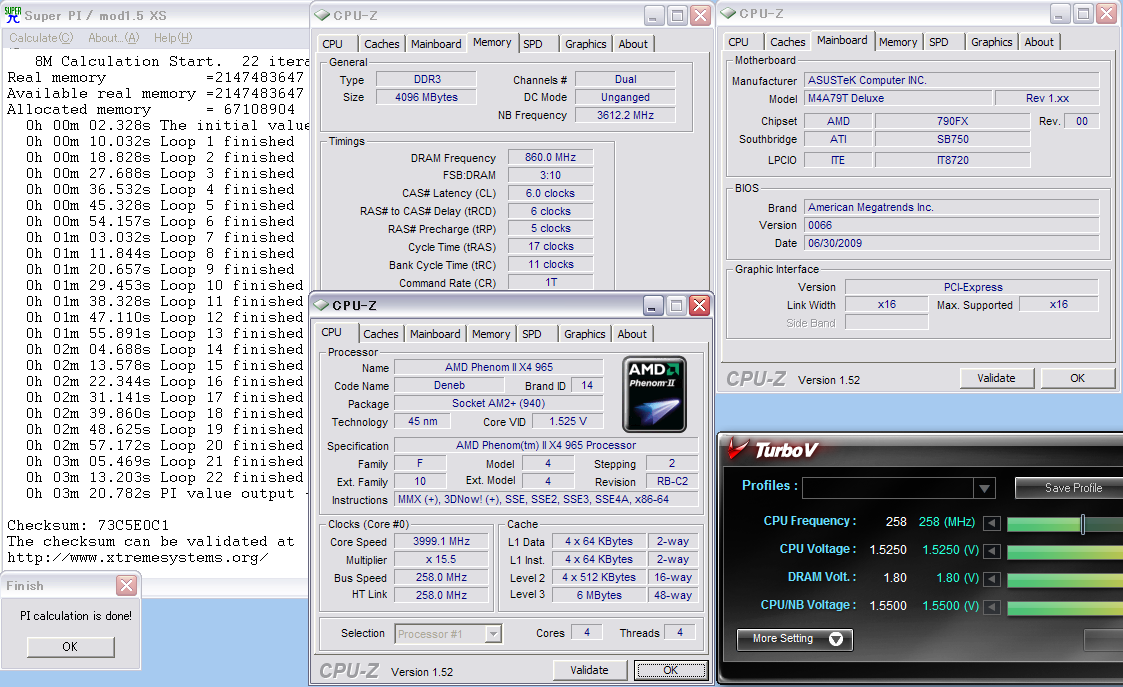Open the Help menu in Super PI
This screenshot has height=687, width=1123.
[173, 38]
